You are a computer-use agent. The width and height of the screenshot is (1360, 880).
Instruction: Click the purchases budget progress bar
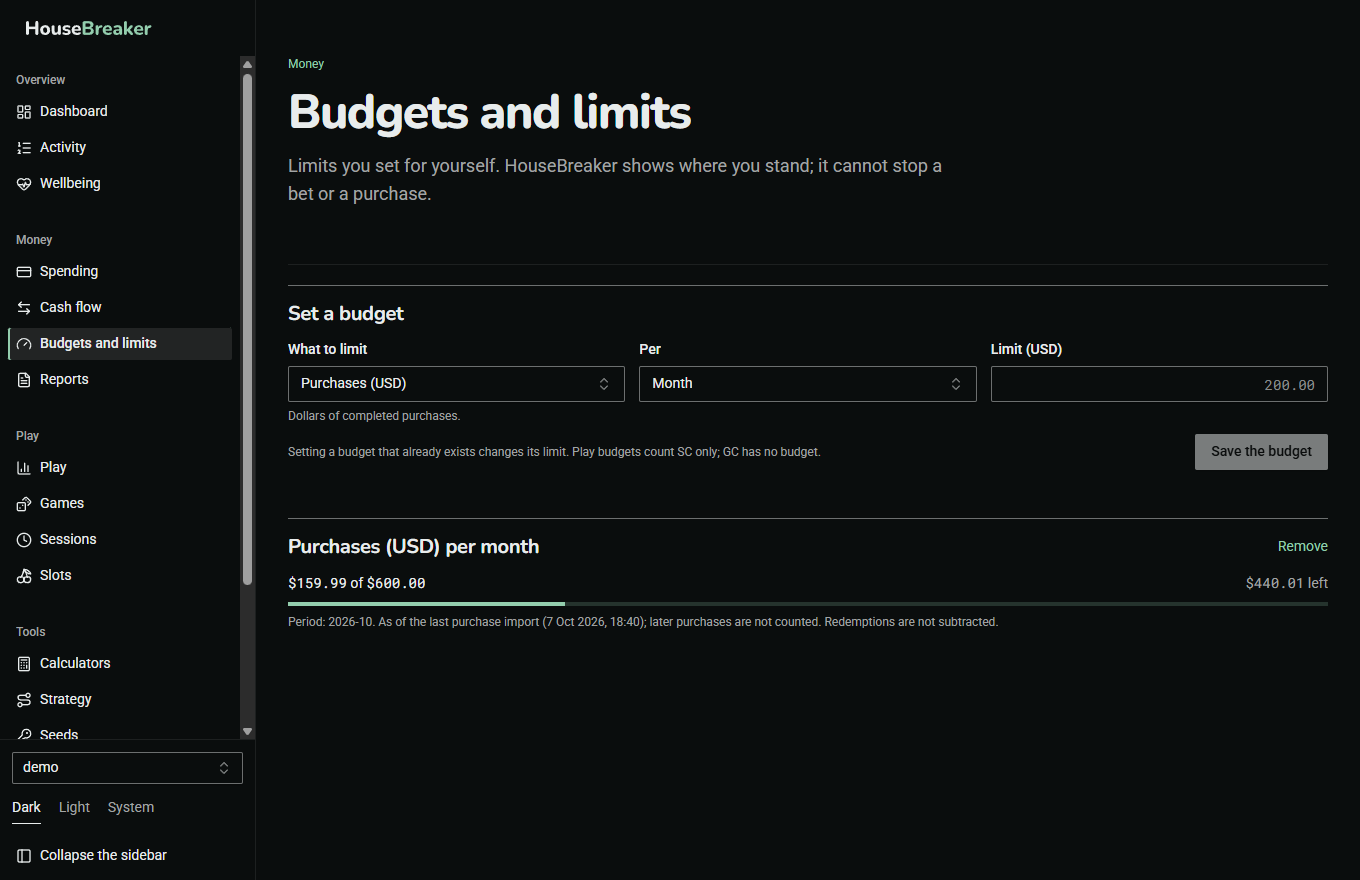coord(808,604)
